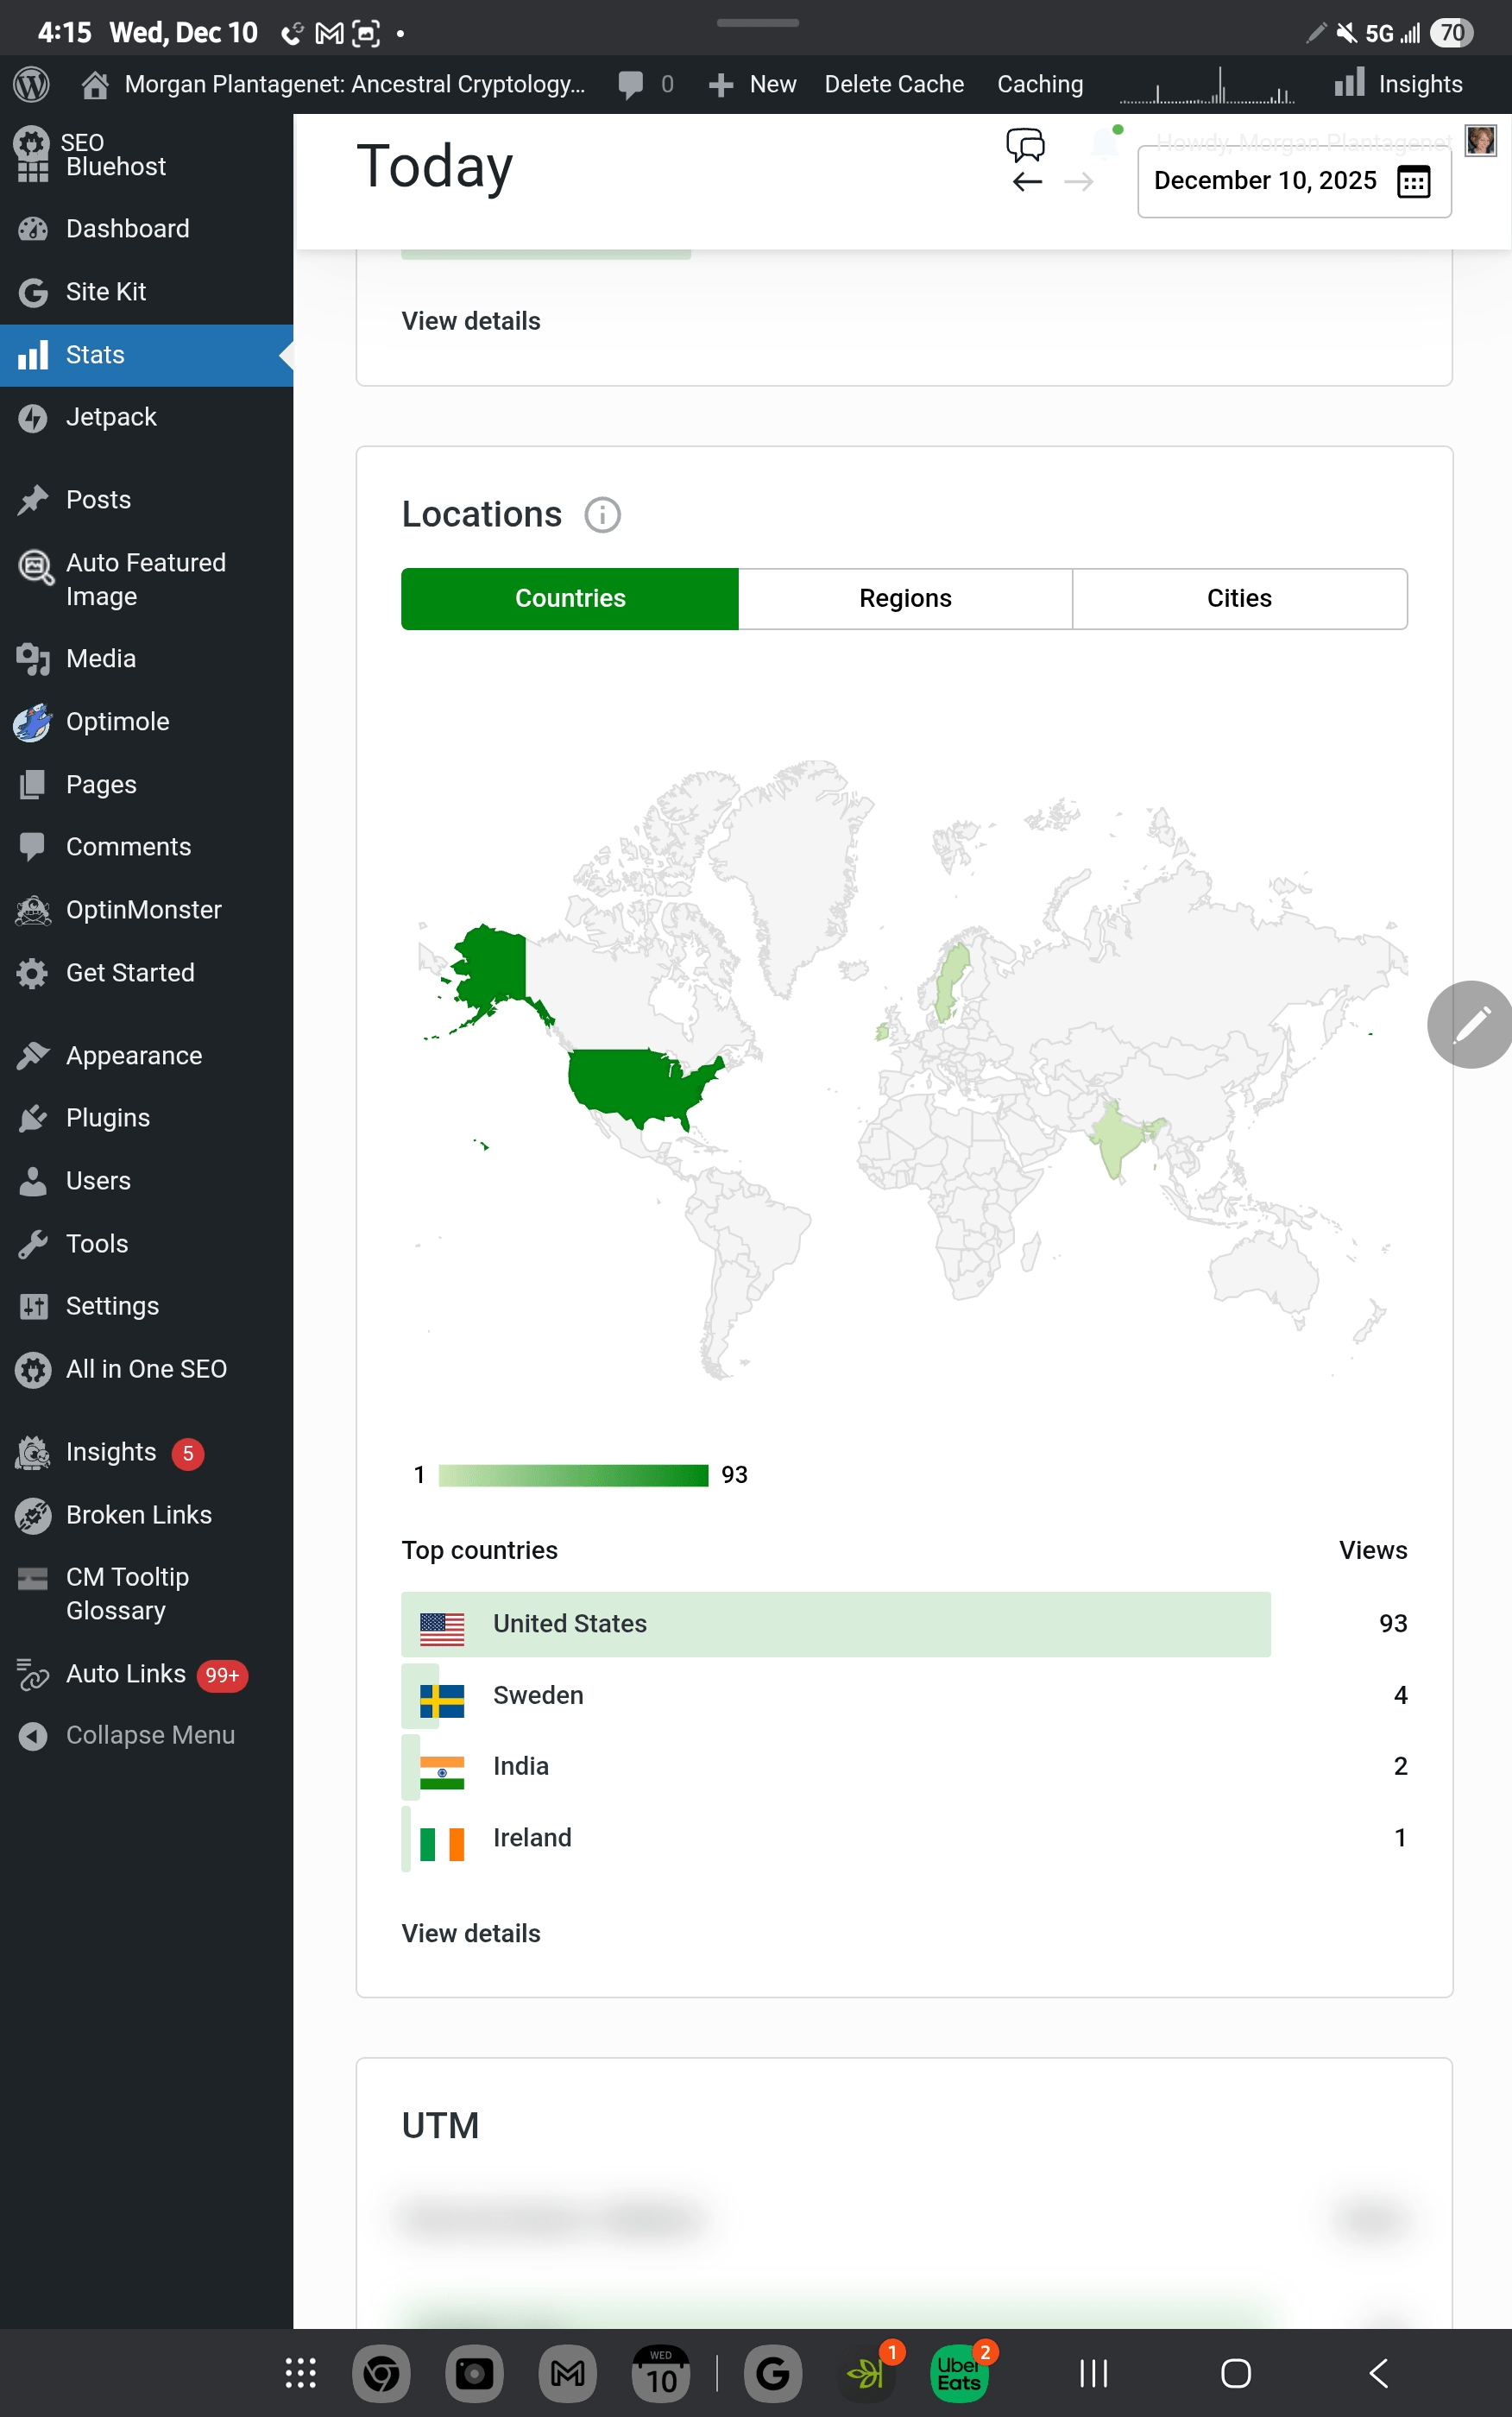Click Delete Cache in admin bar
1512x2417 pixels.
tap(894, 84)
